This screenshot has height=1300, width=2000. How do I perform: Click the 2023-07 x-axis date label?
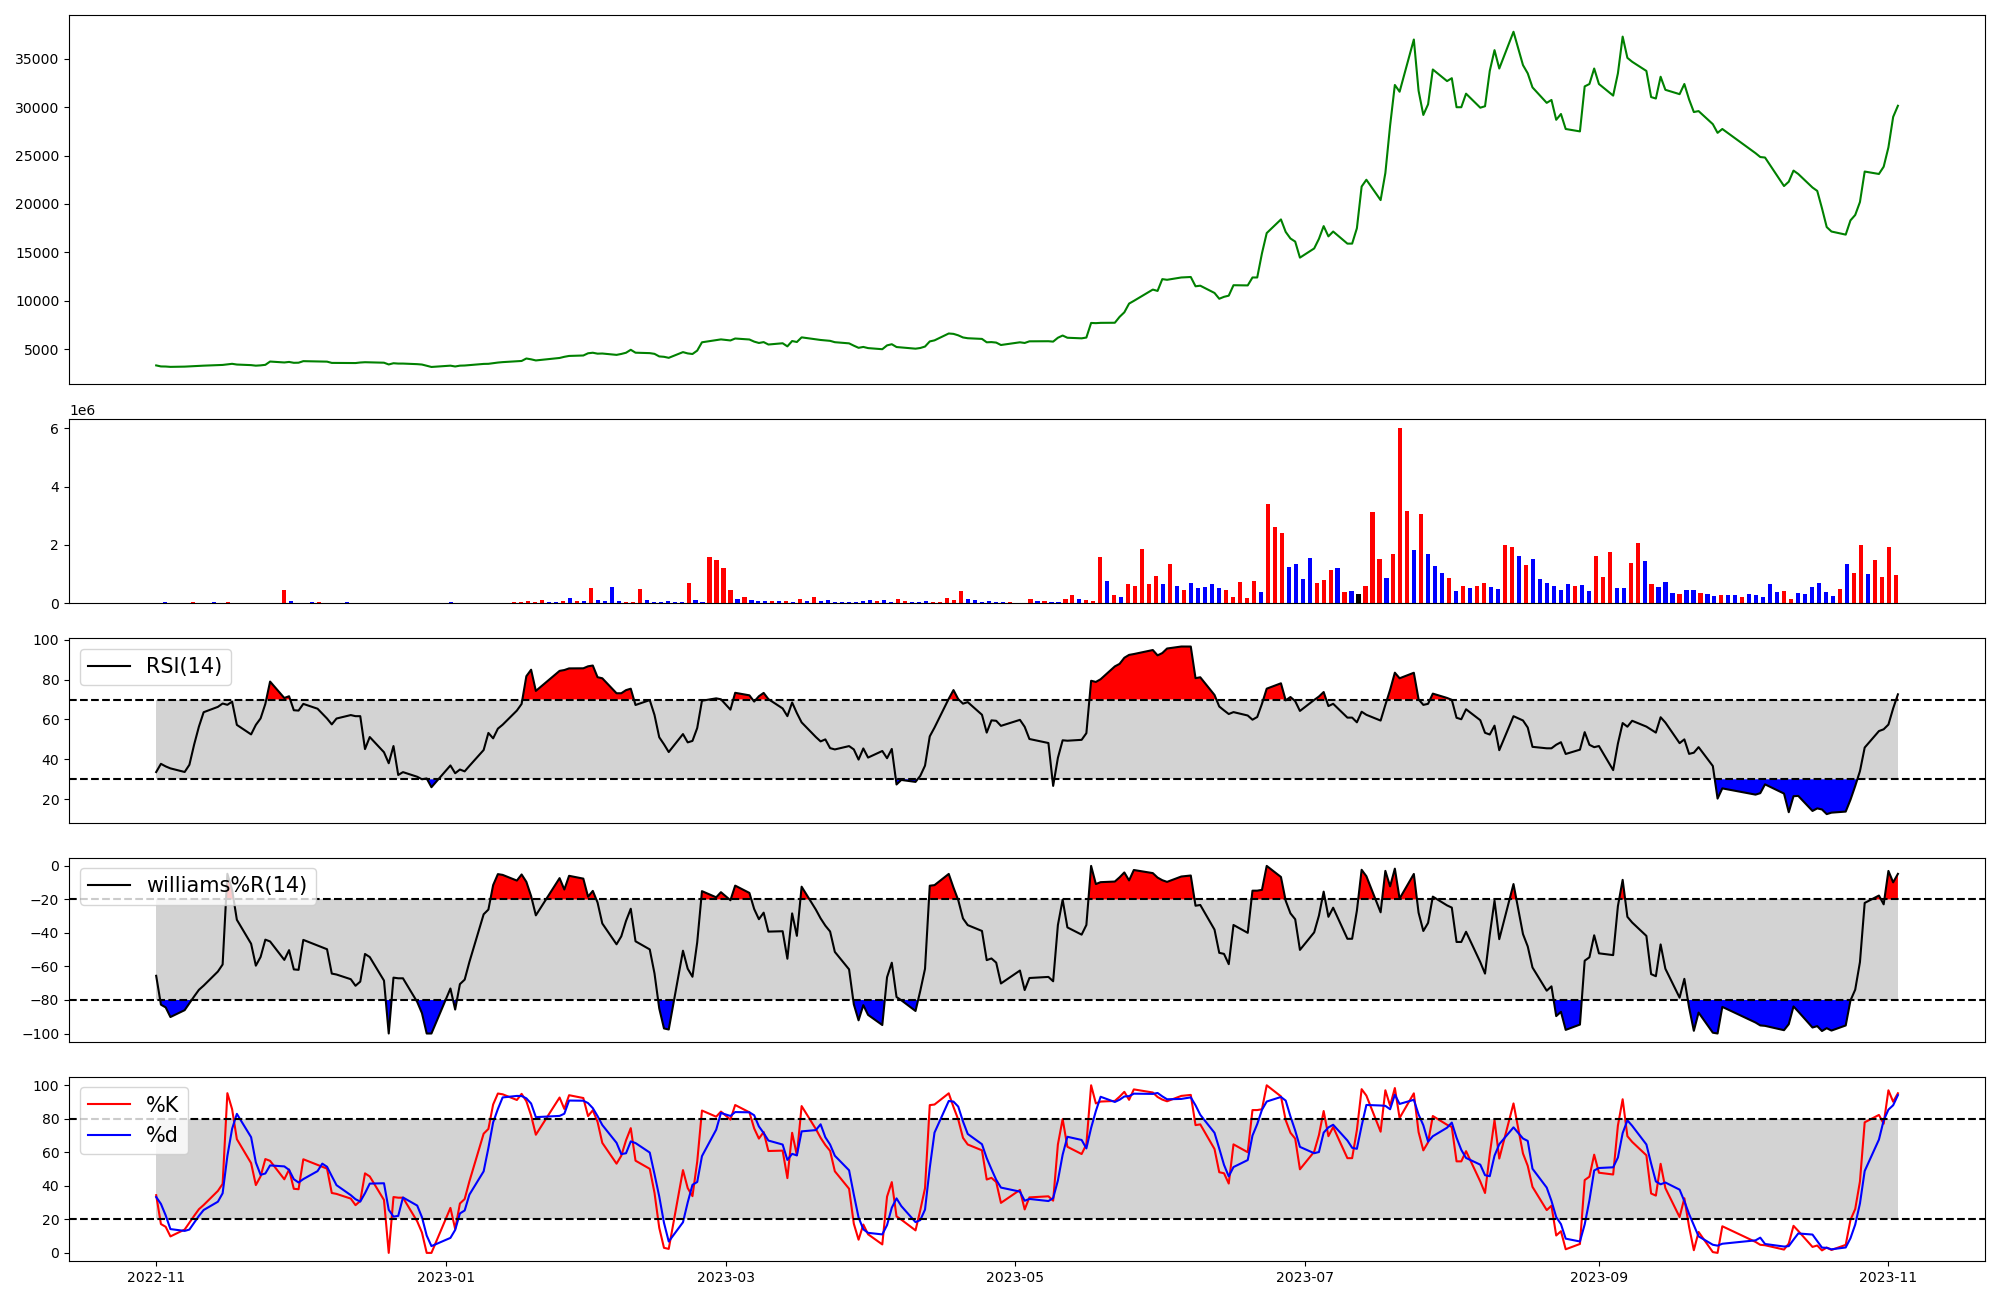1304,1277
